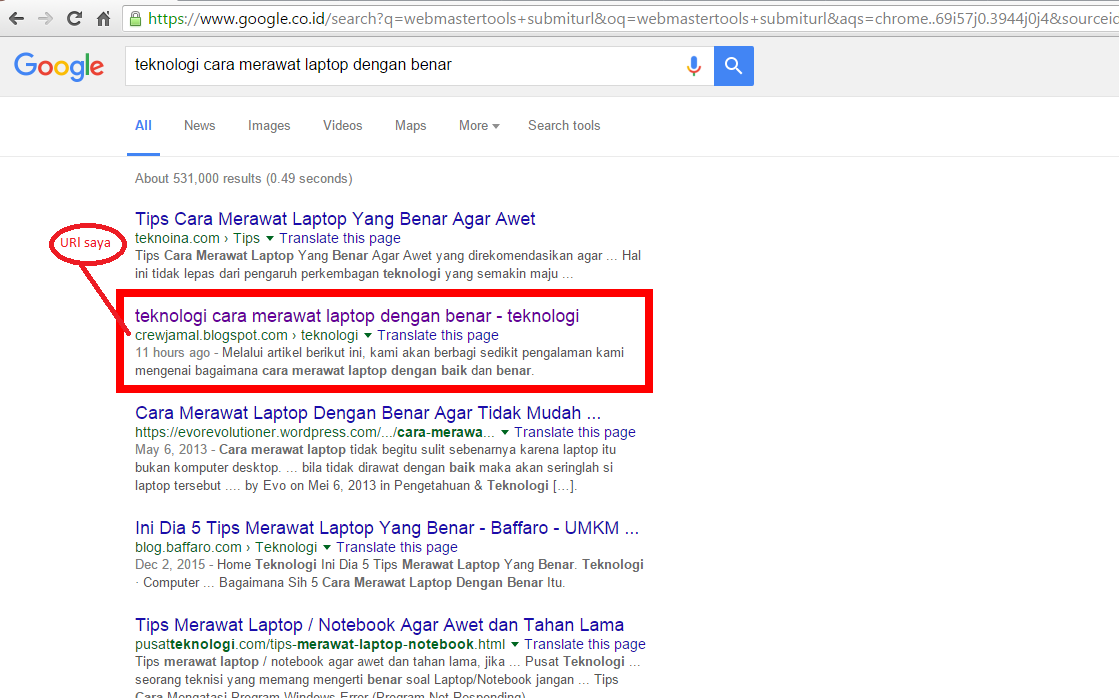Open the Images results tab
This screenshot has height=698, width=1119.
(x=269, y=126)
